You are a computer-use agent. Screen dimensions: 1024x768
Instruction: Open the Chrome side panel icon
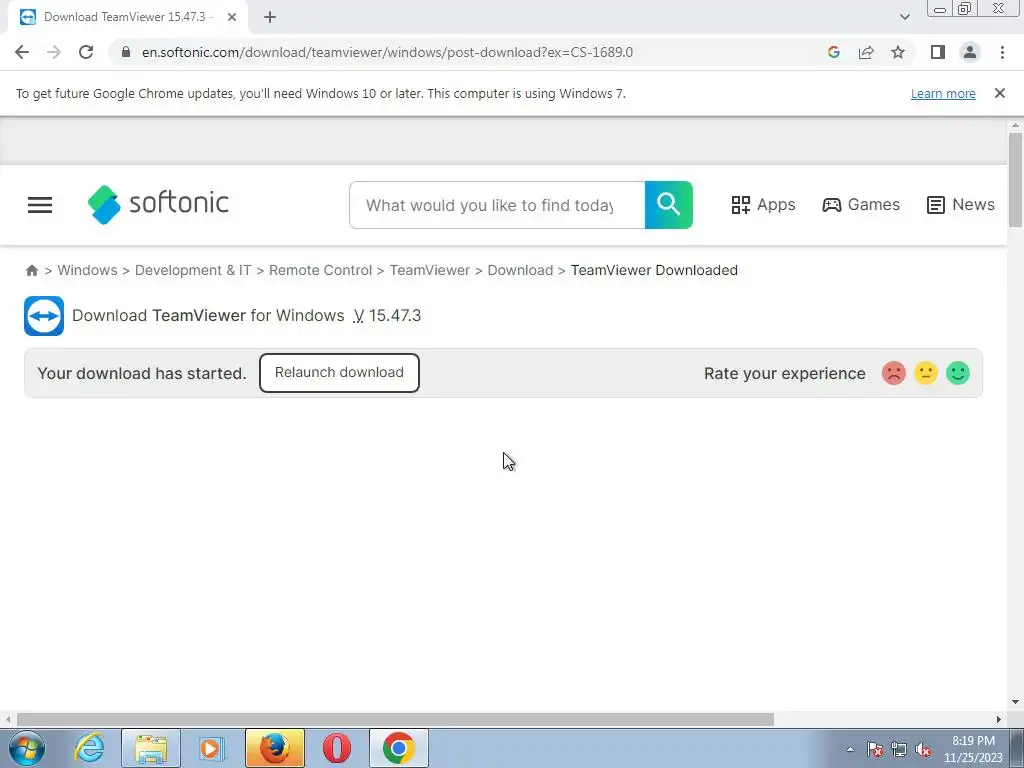938,52
